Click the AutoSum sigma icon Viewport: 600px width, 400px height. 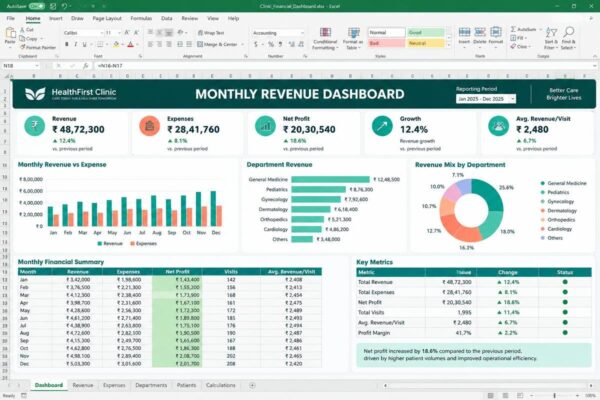pyautogui.click(x=513, y=29)
